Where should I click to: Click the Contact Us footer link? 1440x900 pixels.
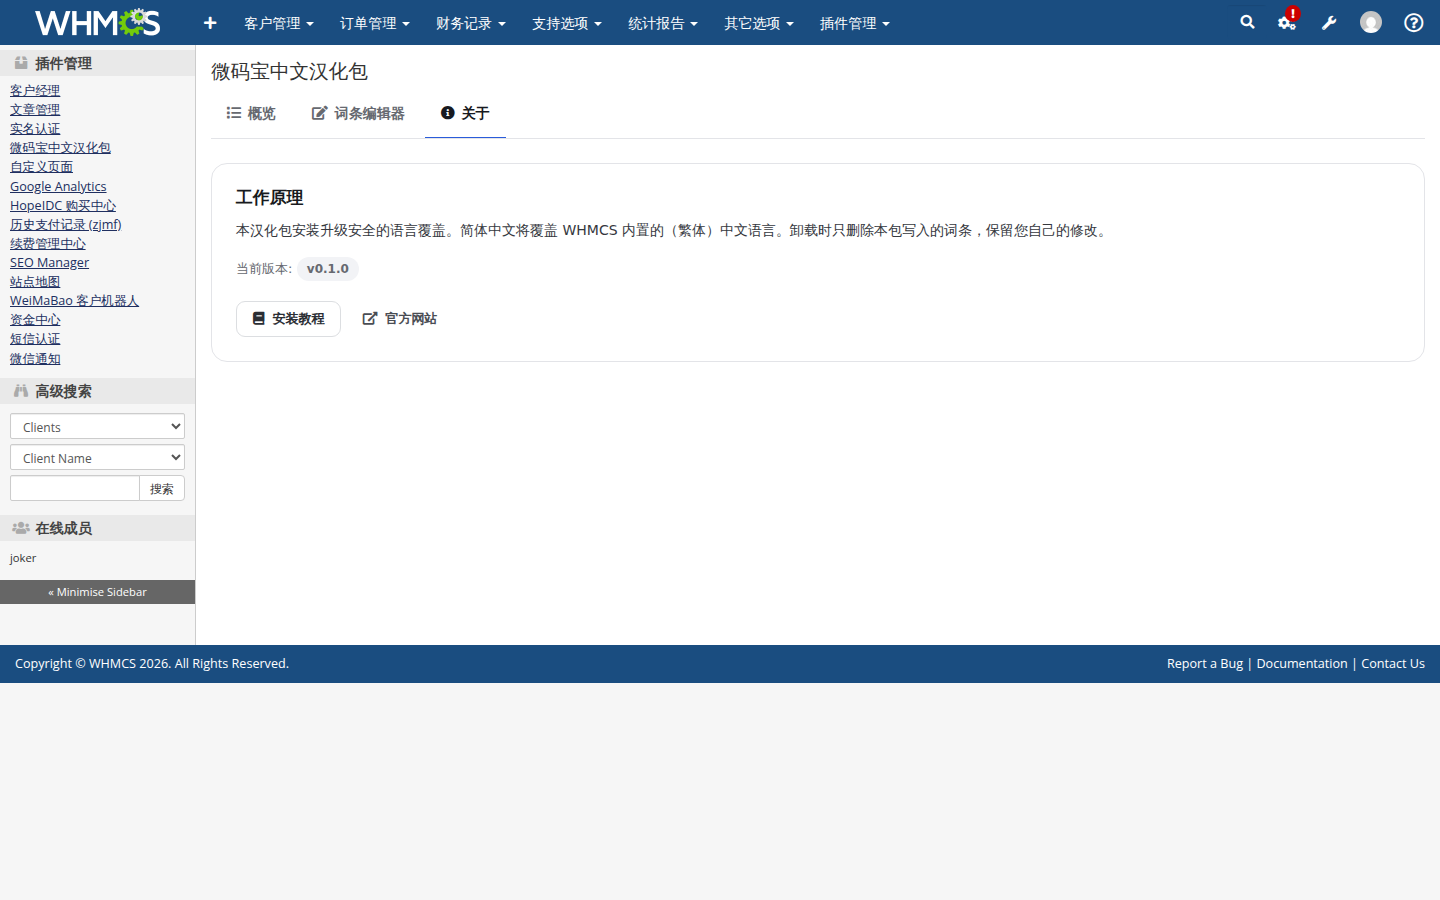tap(1393, 663)
